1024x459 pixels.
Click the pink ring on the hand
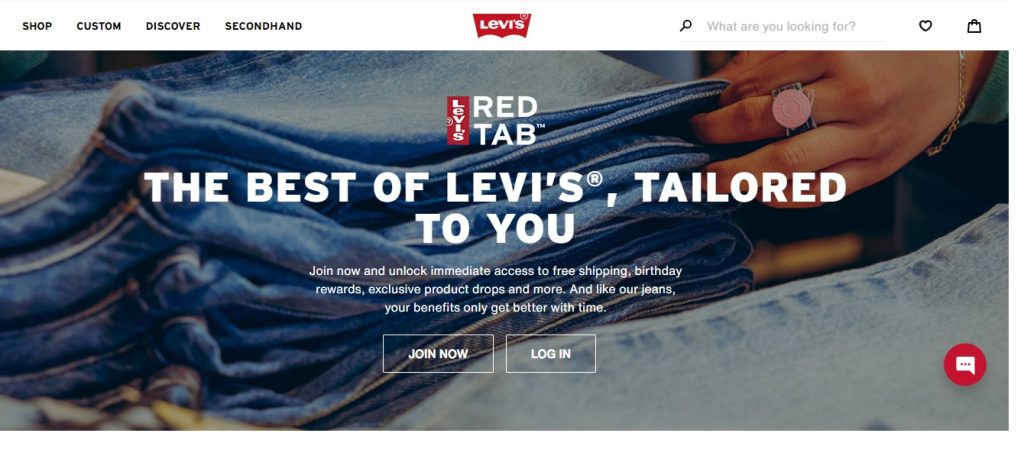click(x=792, y=108)
